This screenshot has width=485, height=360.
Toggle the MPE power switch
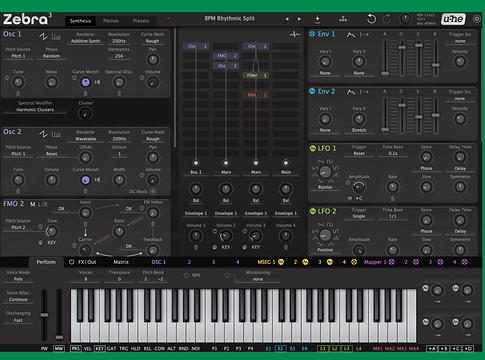(x=186, y=275)
